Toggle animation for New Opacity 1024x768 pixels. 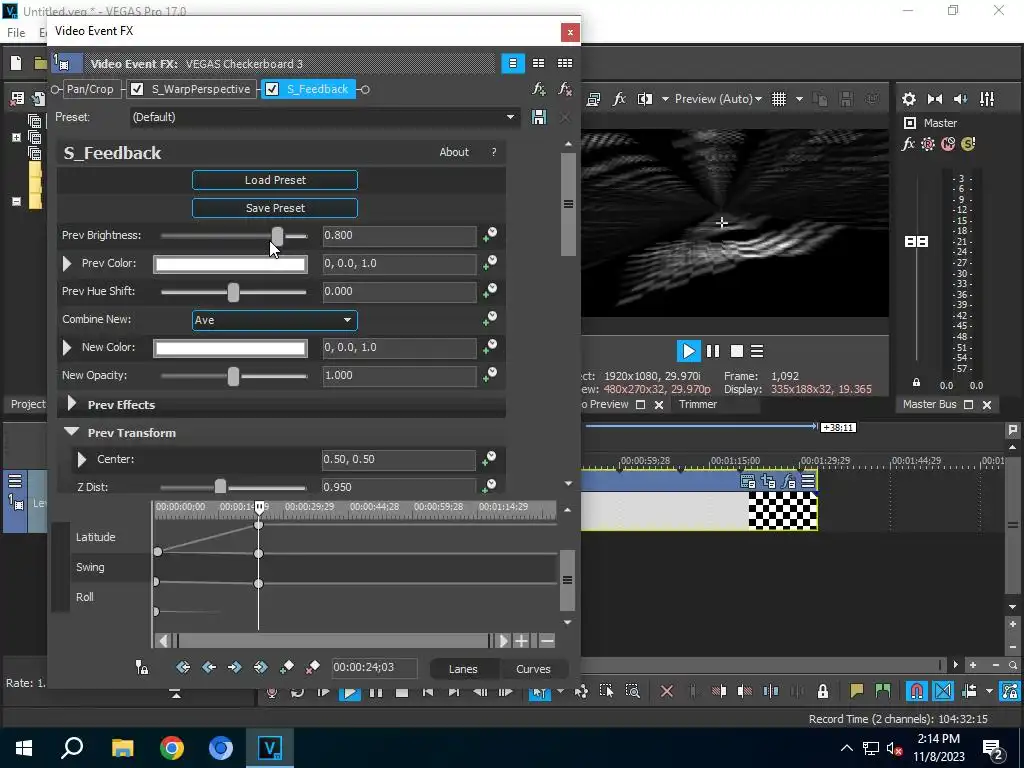point(490,375)
